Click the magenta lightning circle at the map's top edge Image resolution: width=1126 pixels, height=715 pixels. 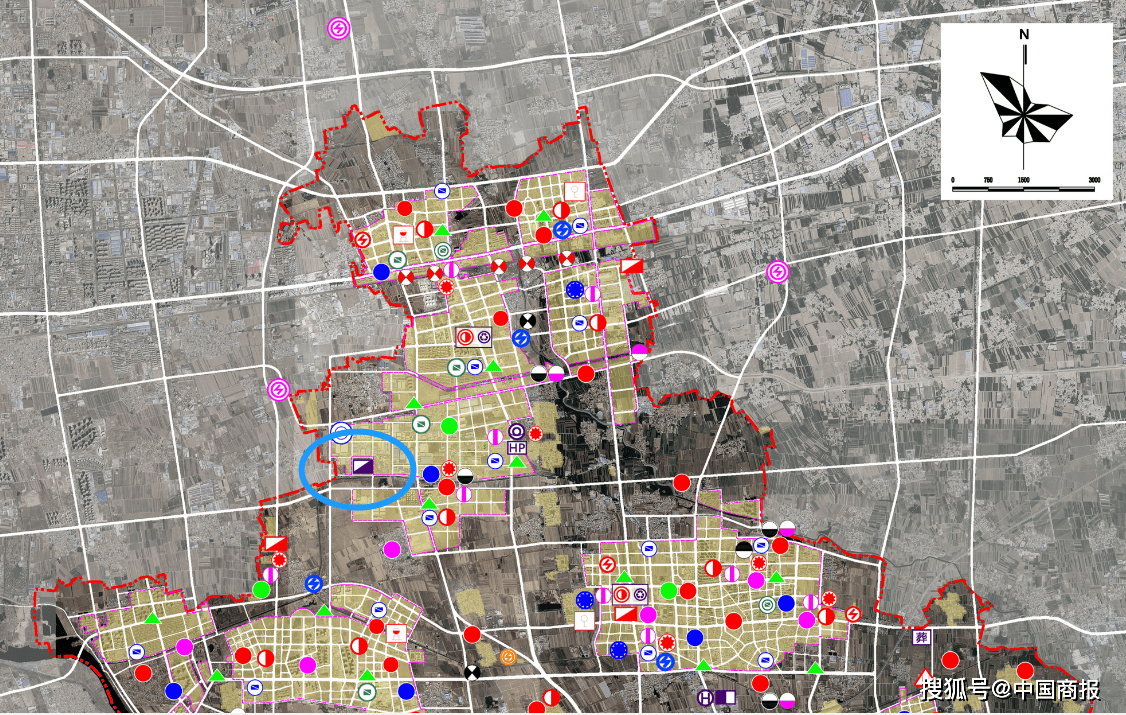point(338,29)
